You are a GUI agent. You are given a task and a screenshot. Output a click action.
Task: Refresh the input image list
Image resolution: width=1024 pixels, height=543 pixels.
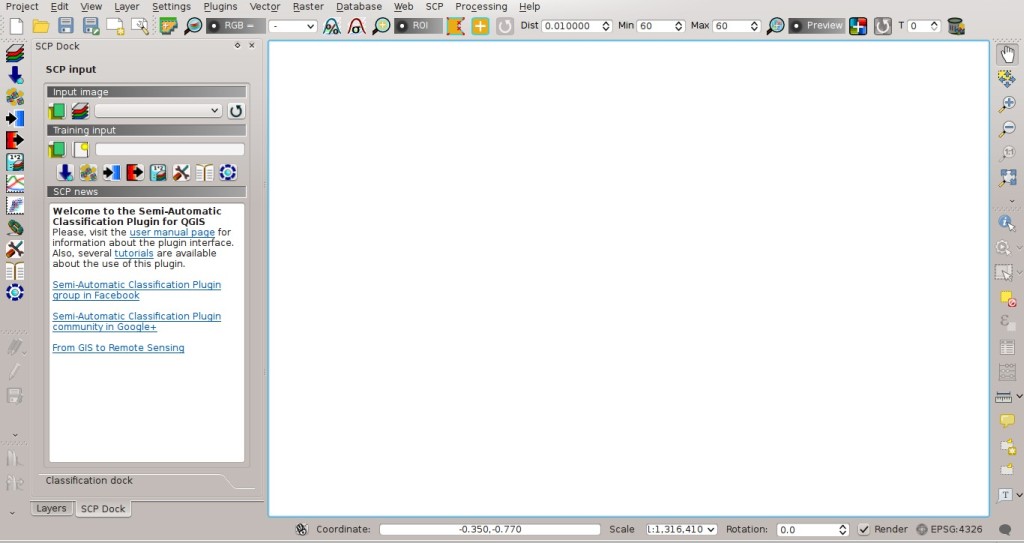[x=236, y=111]
